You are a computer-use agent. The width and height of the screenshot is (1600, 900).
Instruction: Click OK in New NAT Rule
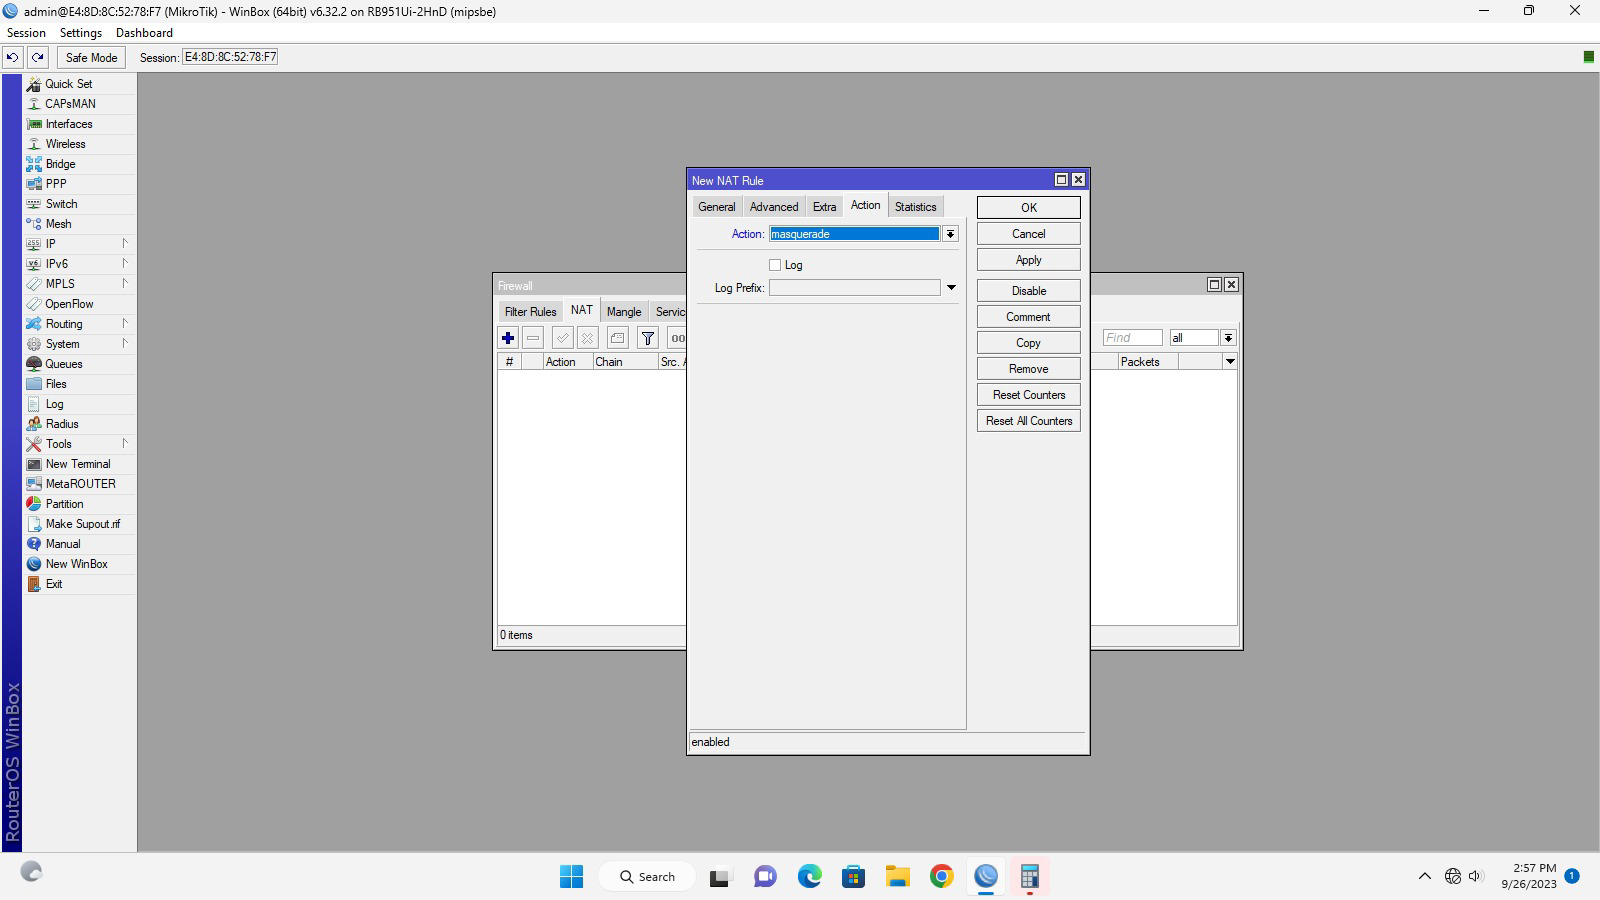click(x=1029, y=208)
